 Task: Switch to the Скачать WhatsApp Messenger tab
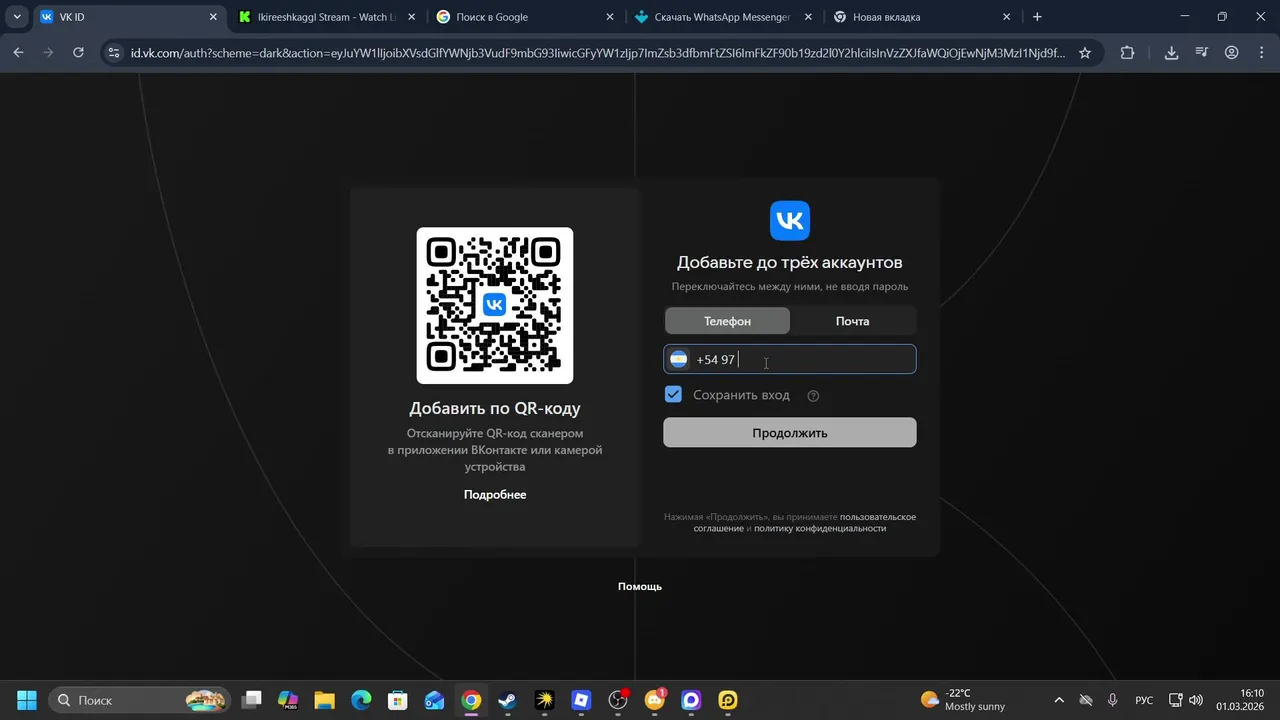coord(724,17)
